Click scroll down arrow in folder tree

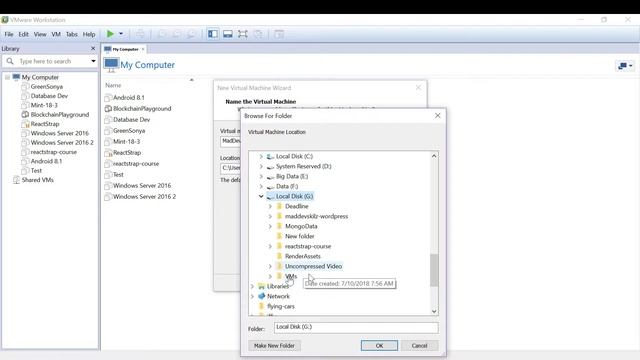(x=434, y=311)
